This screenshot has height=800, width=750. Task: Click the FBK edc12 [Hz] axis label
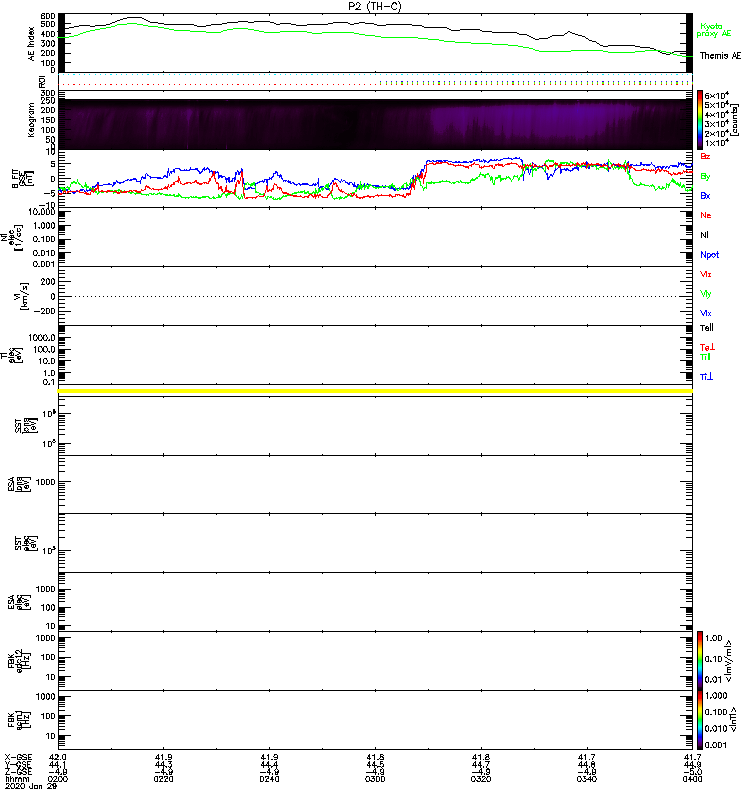(x=19, y=660)
